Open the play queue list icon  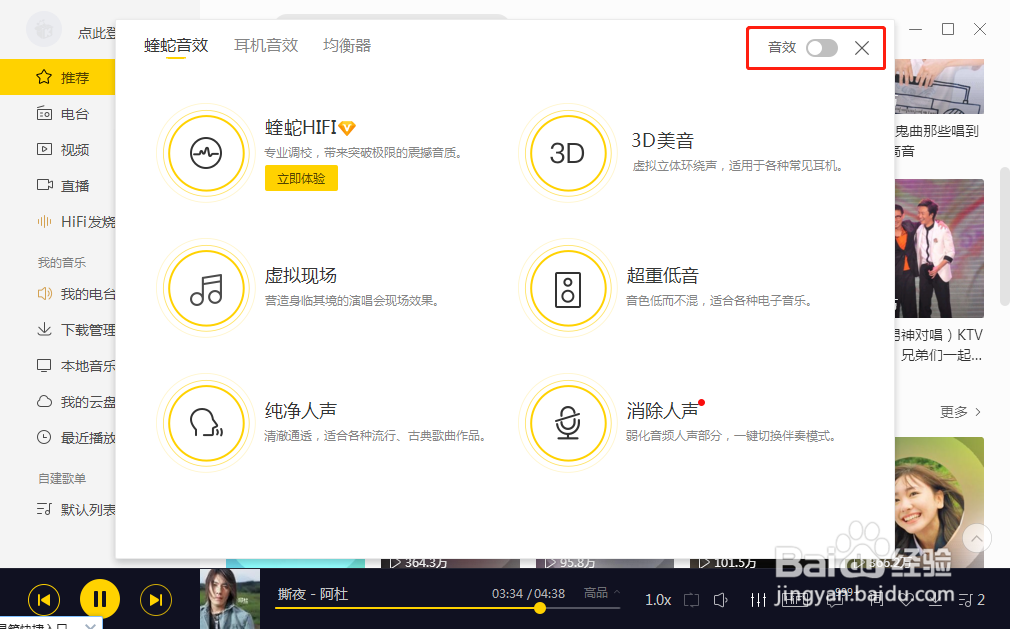(971, 600)
